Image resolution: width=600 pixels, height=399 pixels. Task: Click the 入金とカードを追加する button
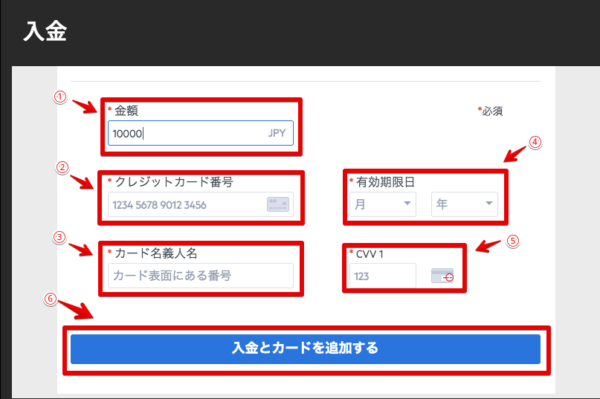pos(305,349)
